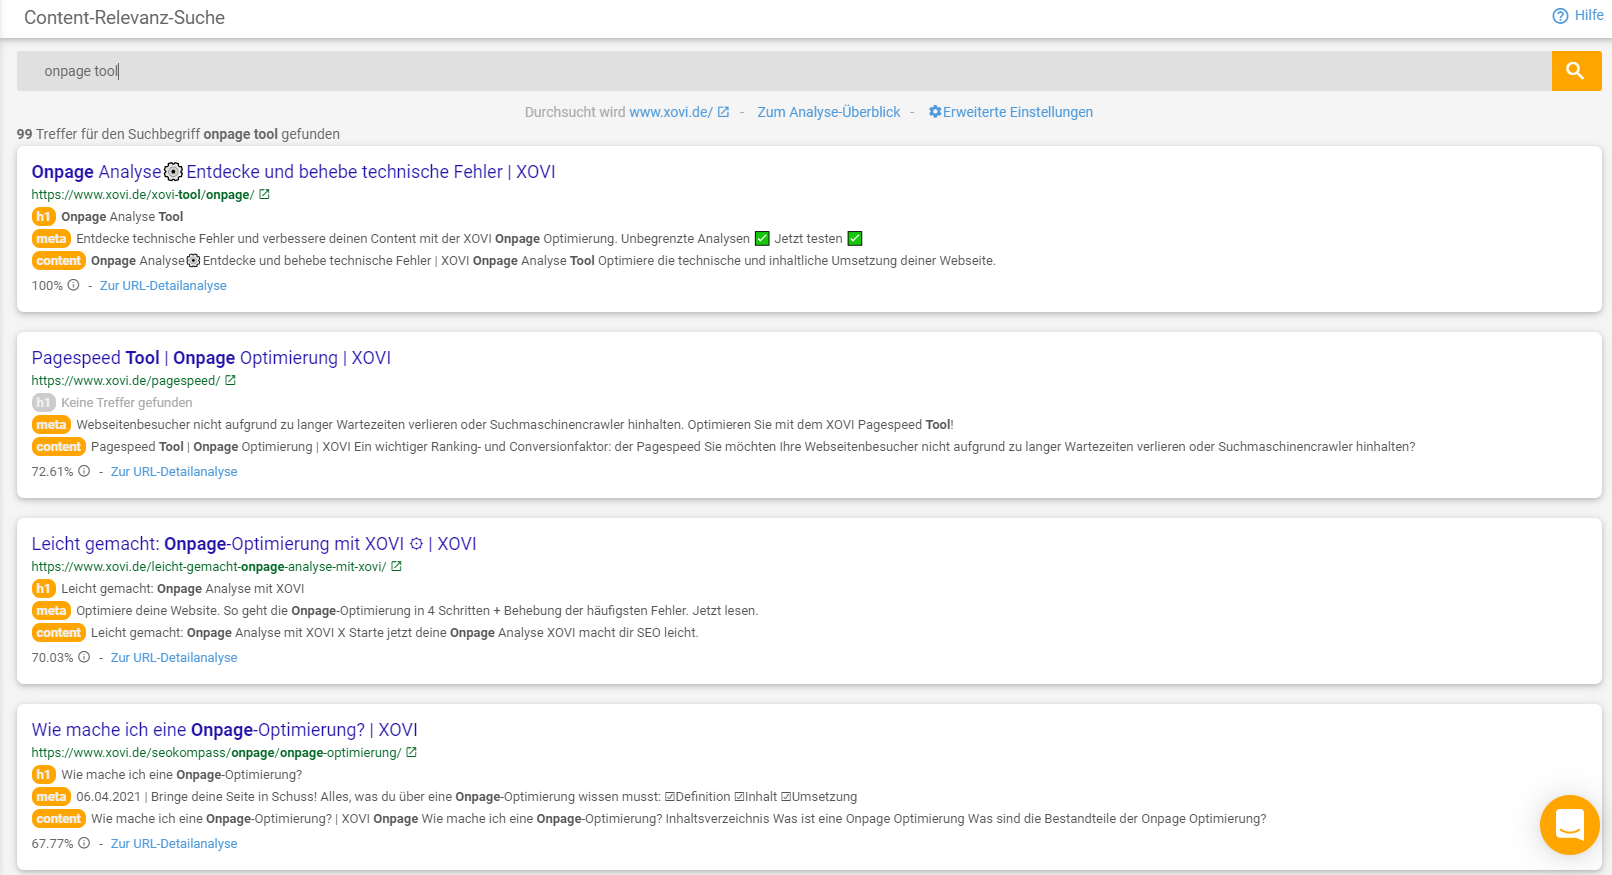Click info icon next to 67.77%
This screenshot has width=1612, height=875.
[x=84, y=843]
